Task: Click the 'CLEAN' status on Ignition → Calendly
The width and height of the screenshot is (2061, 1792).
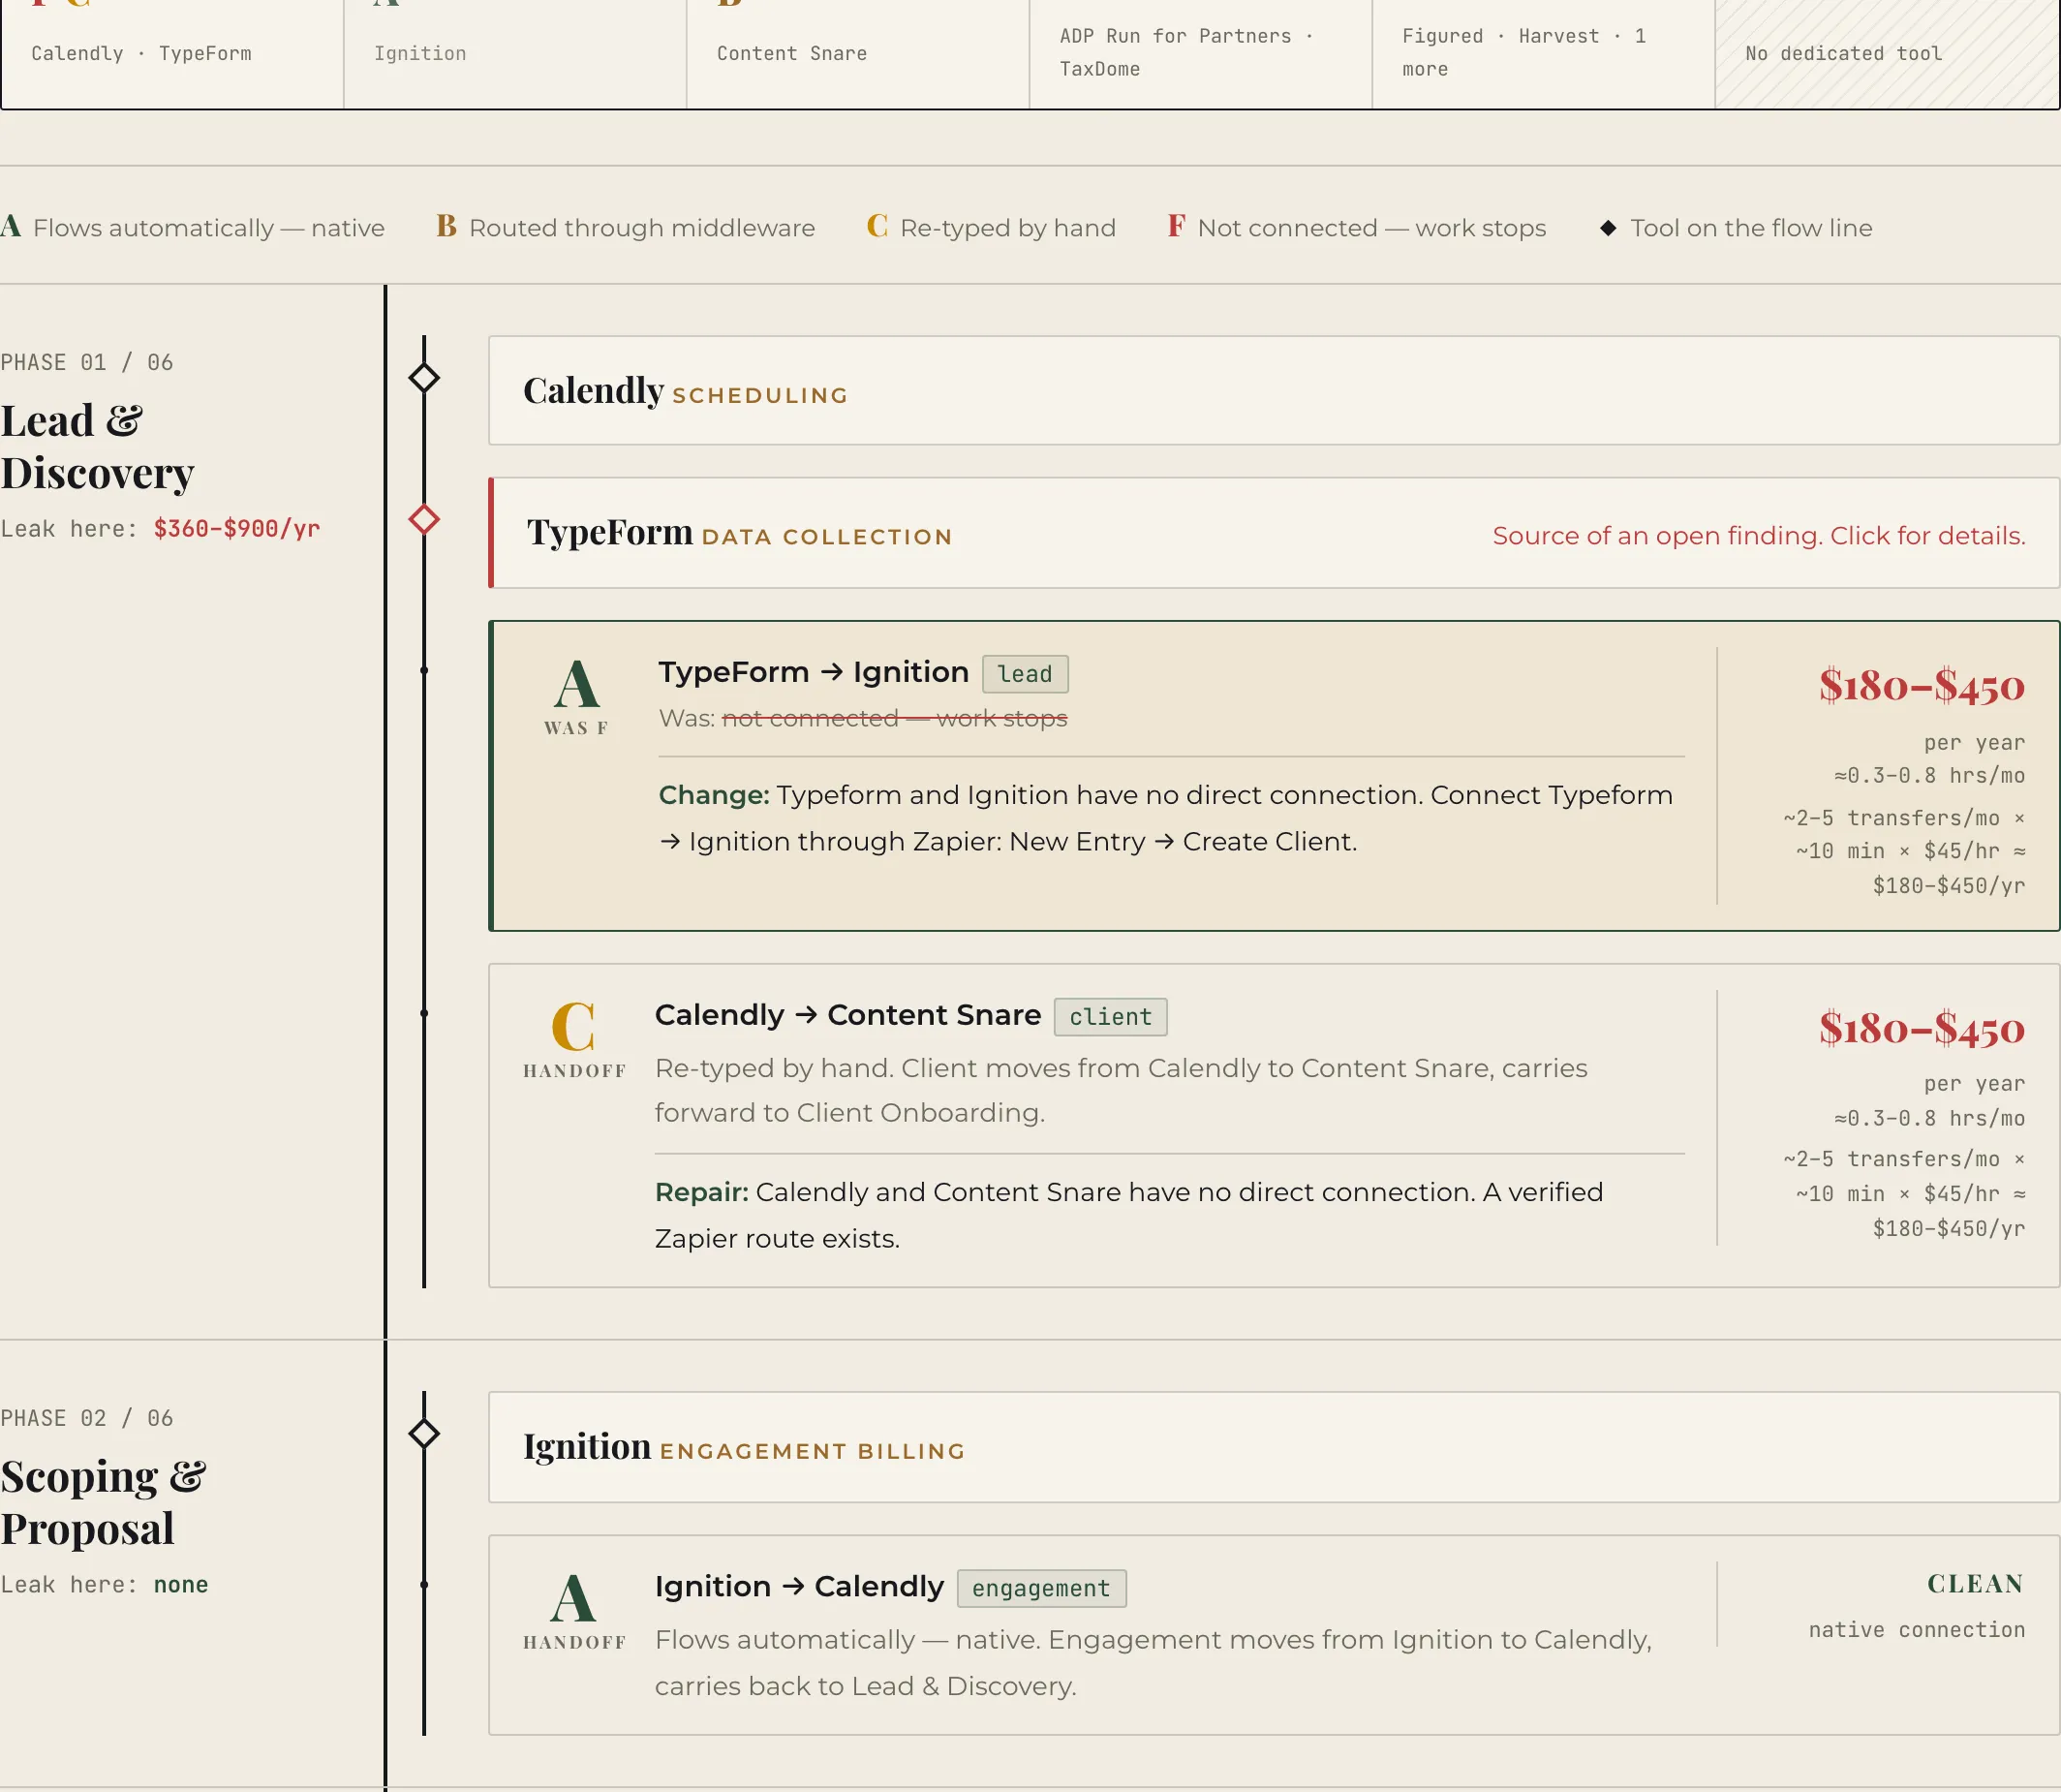Action: tap(1976, 1584)
